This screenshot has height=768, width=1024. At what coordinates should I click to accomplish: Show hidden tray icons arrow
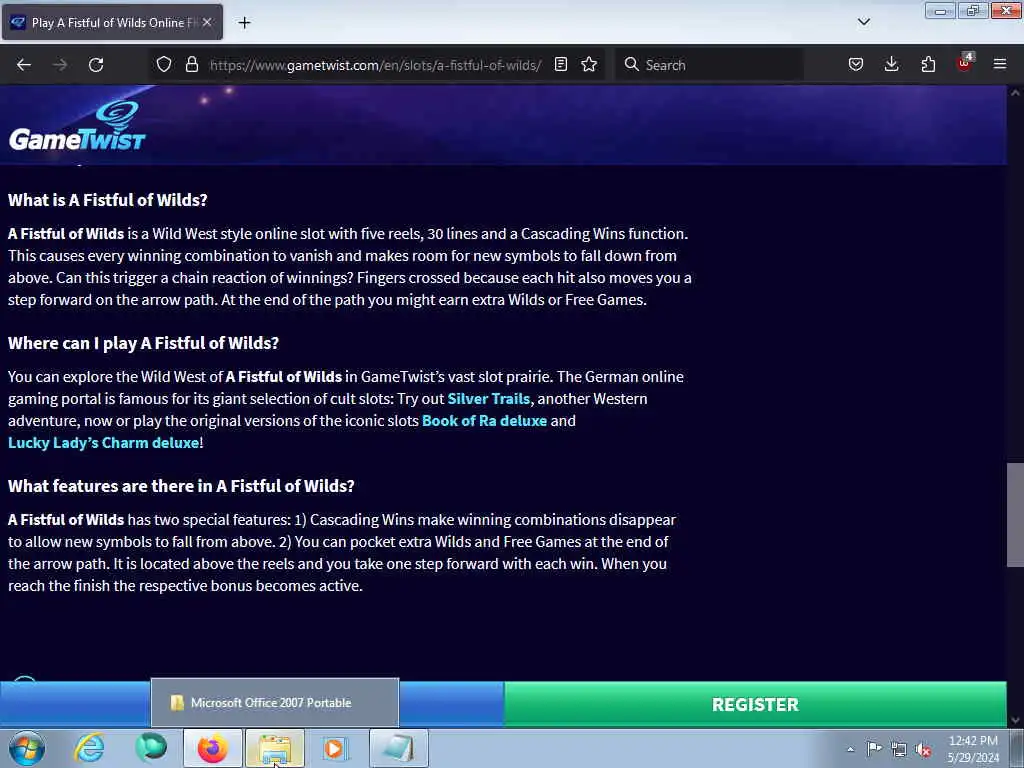850,749
